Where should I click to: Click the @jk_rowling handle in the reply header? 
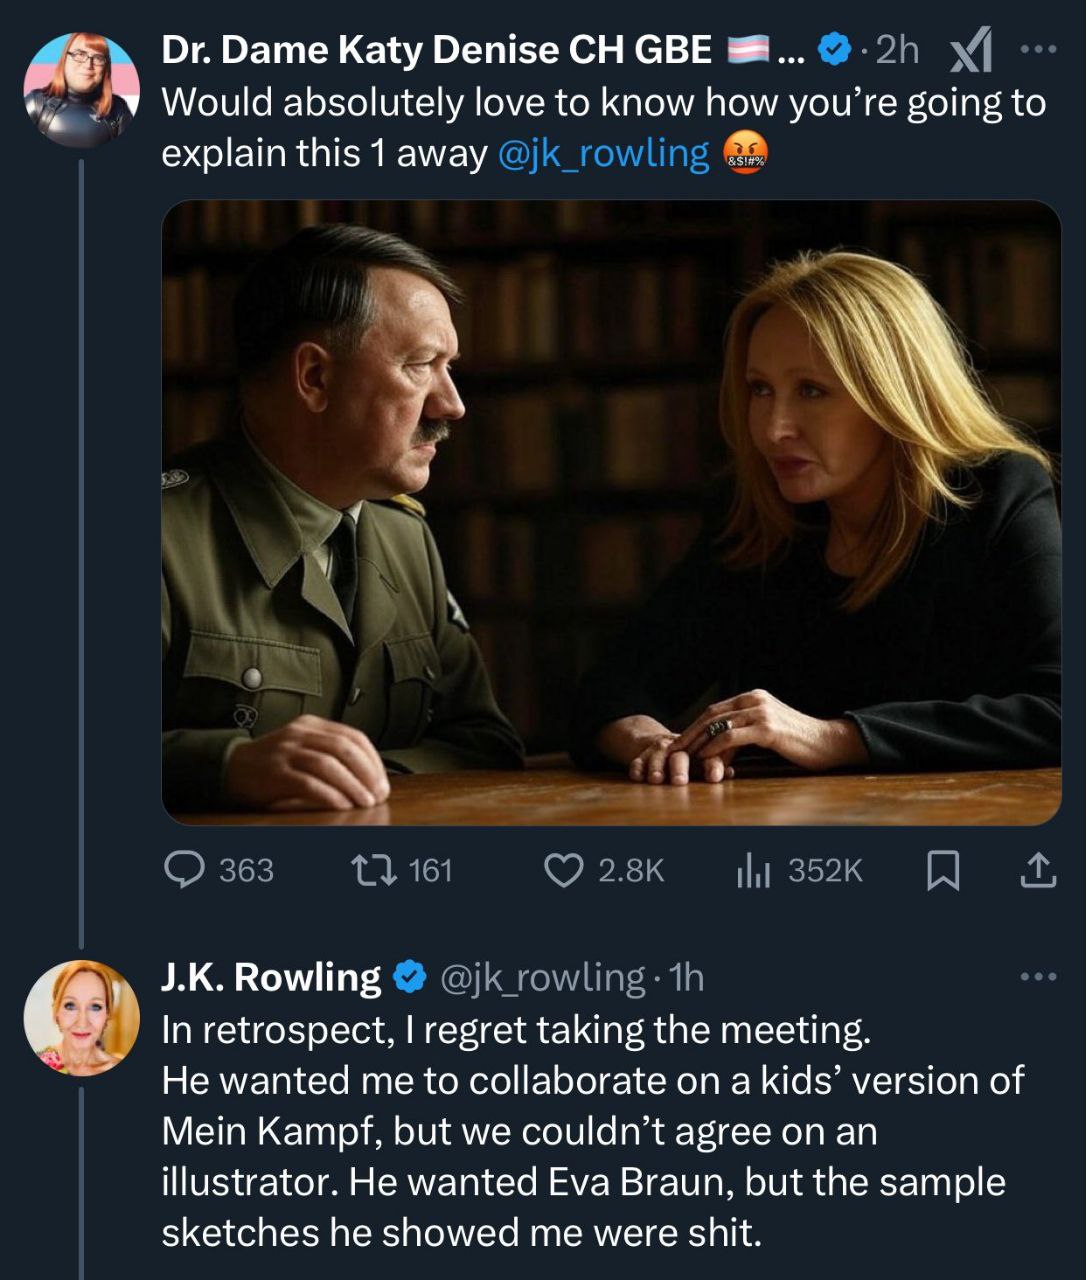pyautogui.click(x=542, y=977)
